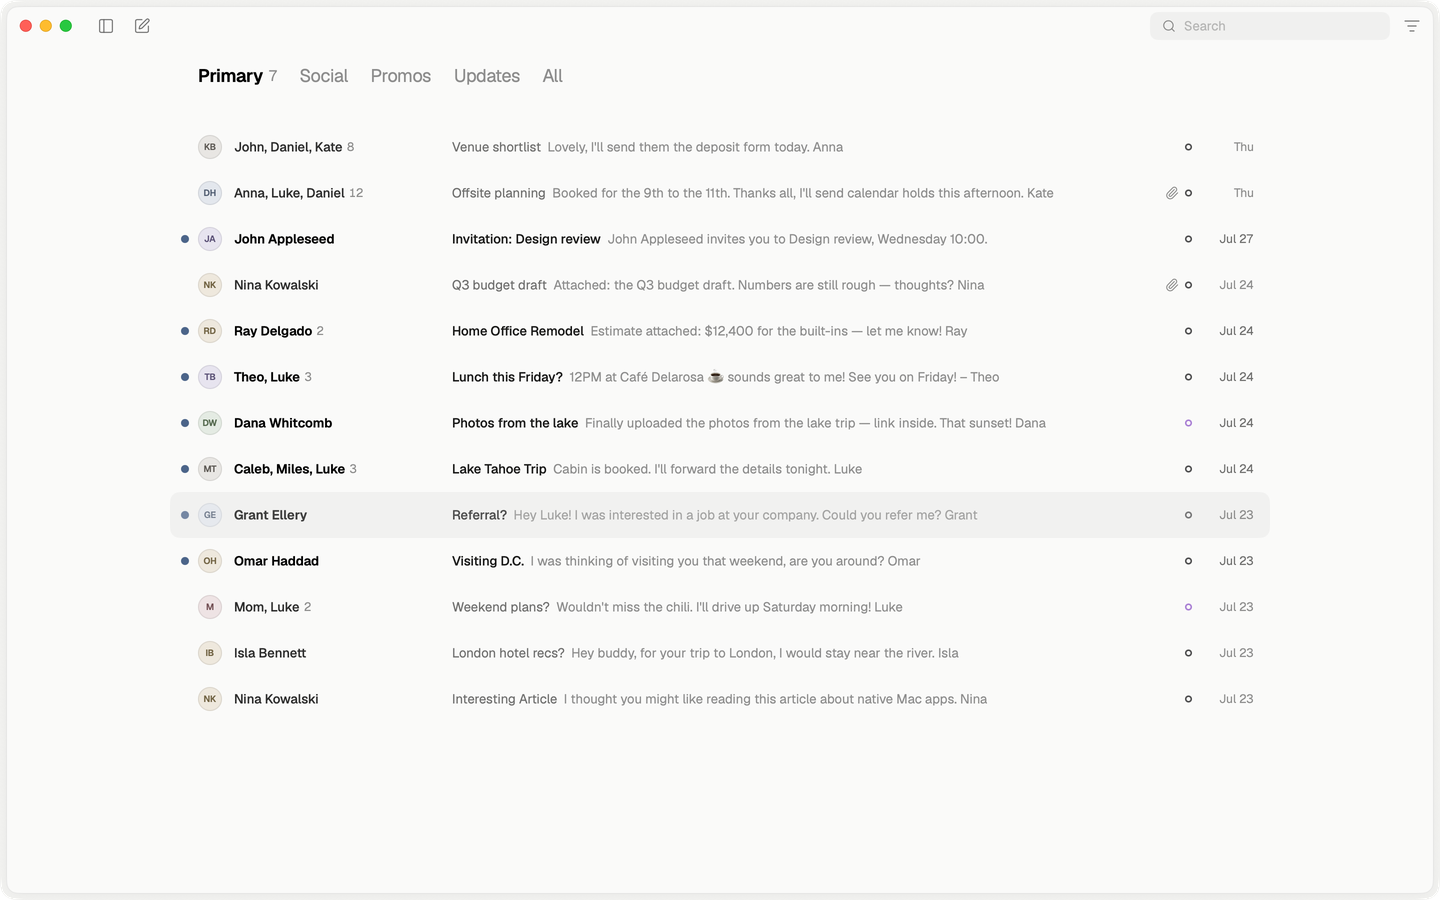
Task: Switch to the Social tab
Action: pyautogui.click(x=324, y=76)
